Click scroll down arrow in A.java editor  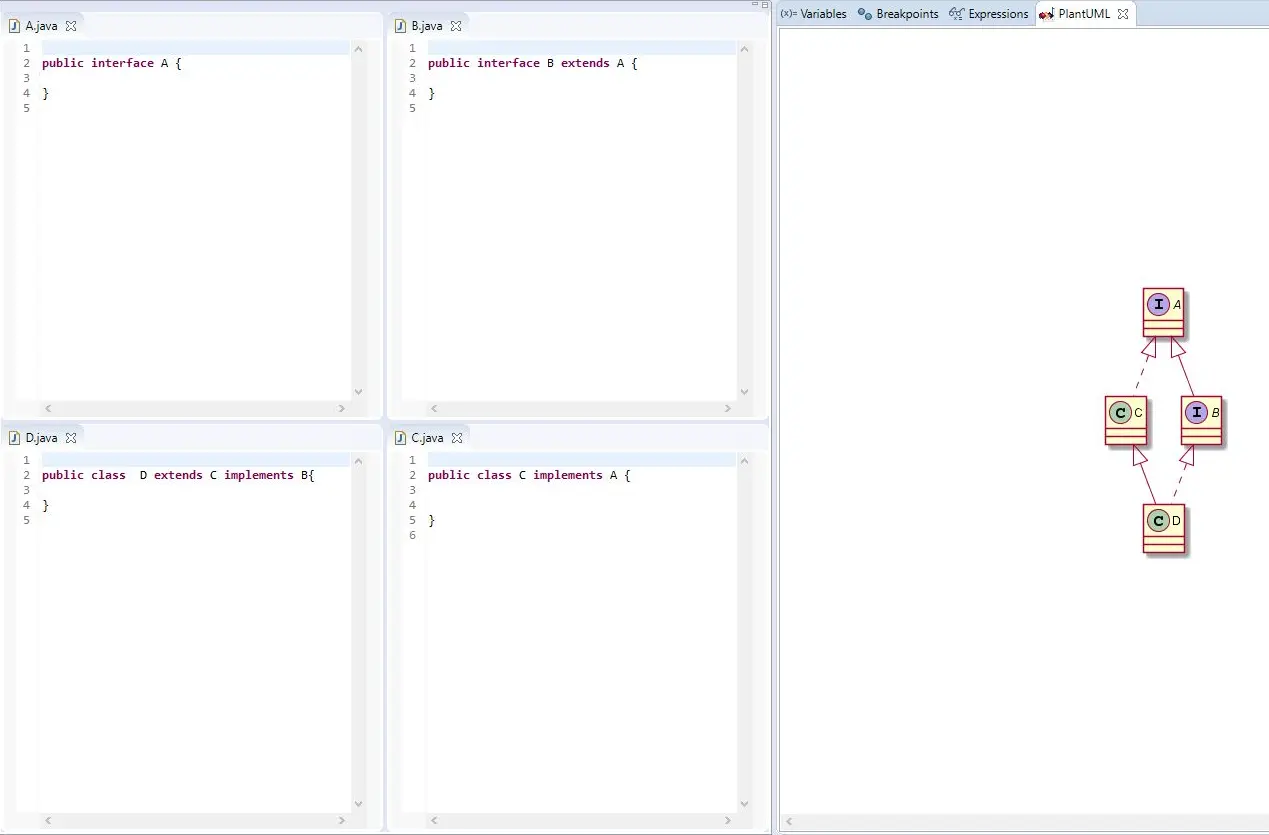point(359,393)
